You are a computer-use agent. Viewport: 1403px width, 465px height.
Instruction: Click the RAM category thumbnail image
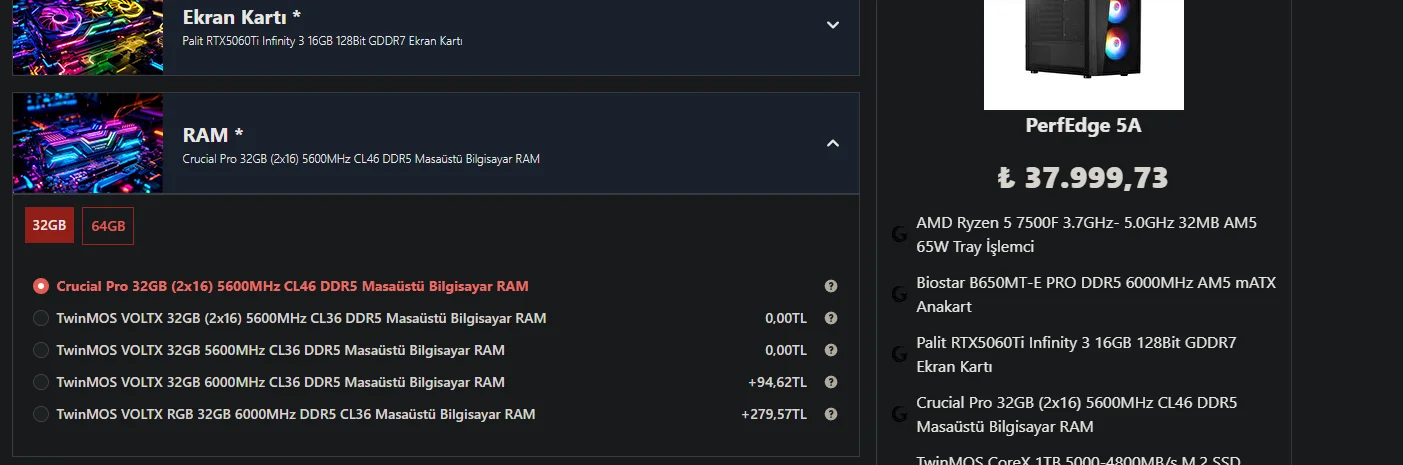[88, 143]
